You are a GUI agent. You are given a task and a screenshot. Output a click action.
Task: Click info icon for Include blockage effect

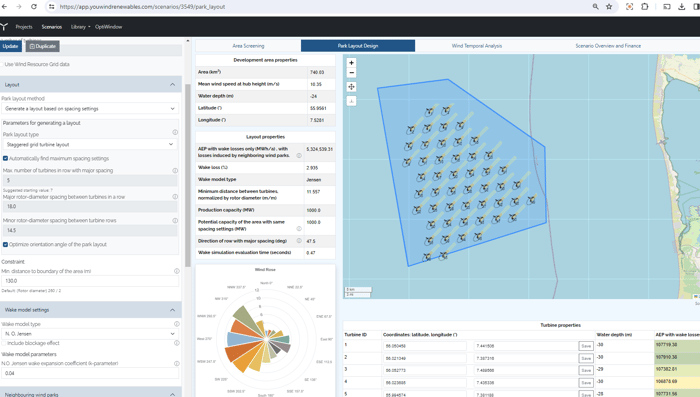(177, 343)
